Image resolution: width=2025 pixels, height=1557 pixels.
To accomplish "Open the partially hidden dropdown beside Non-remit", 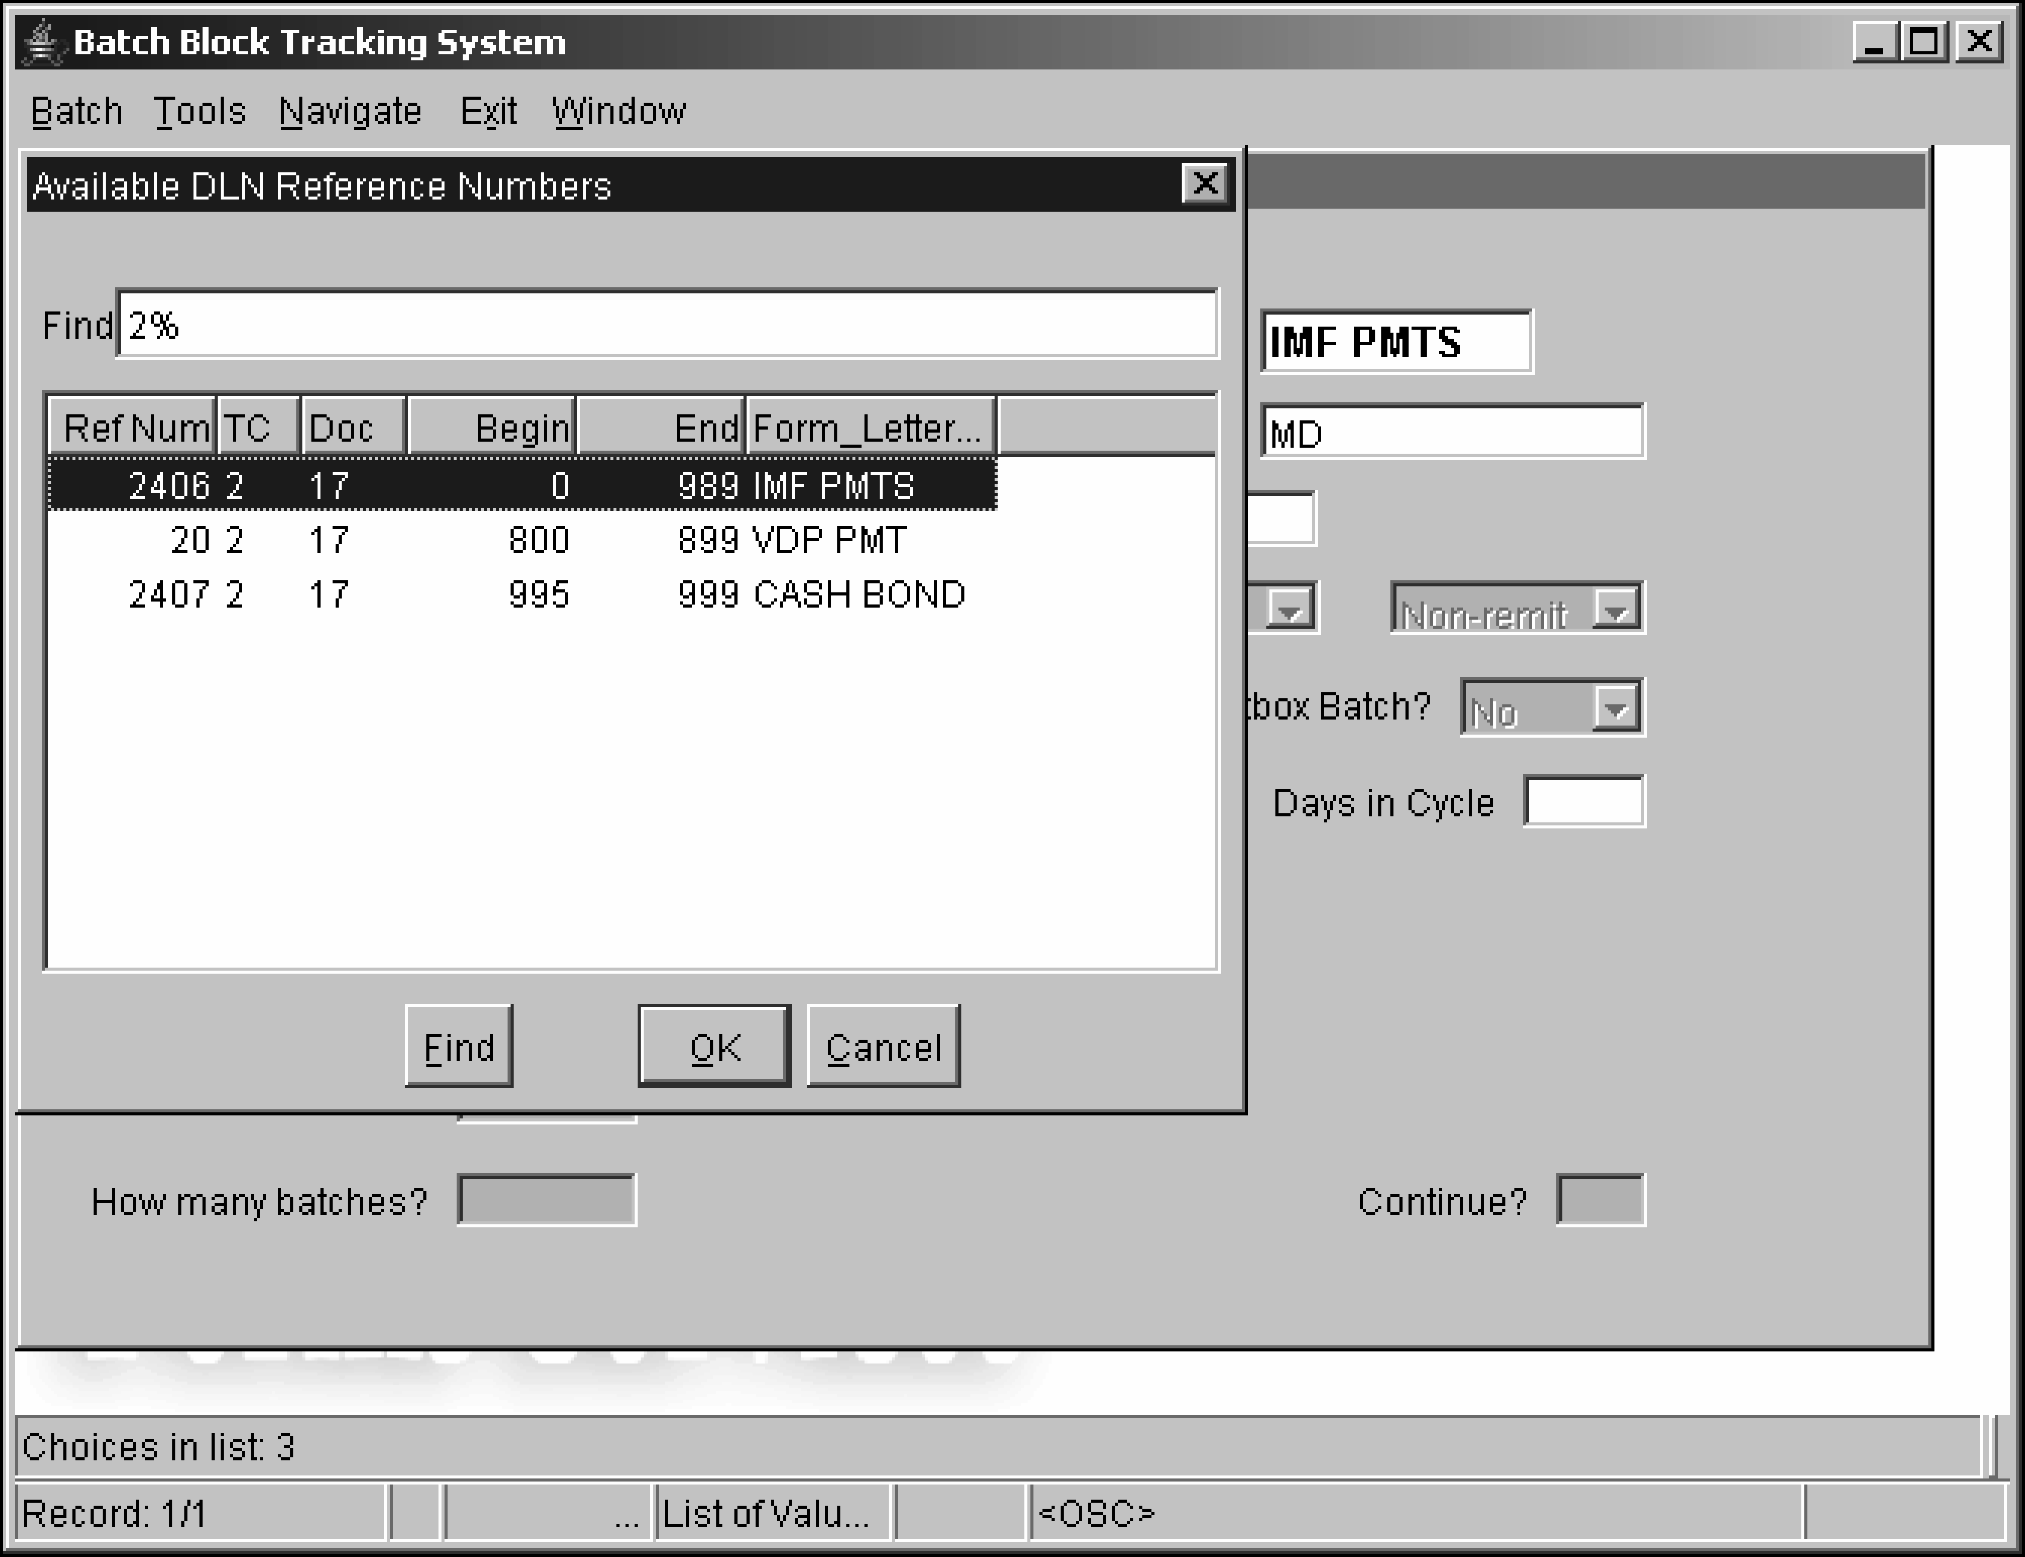I will (1290, 608).
